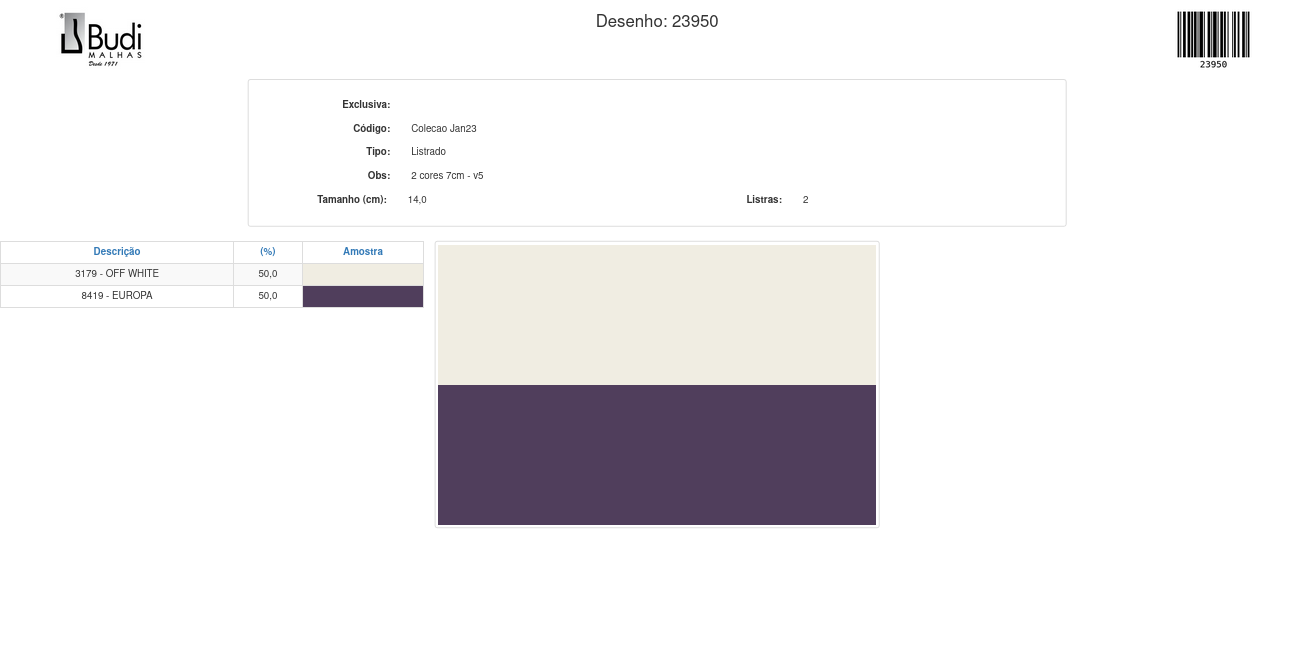
Task: Click the 50,0 percentage for EUROPA
Action: coord(268,296)
